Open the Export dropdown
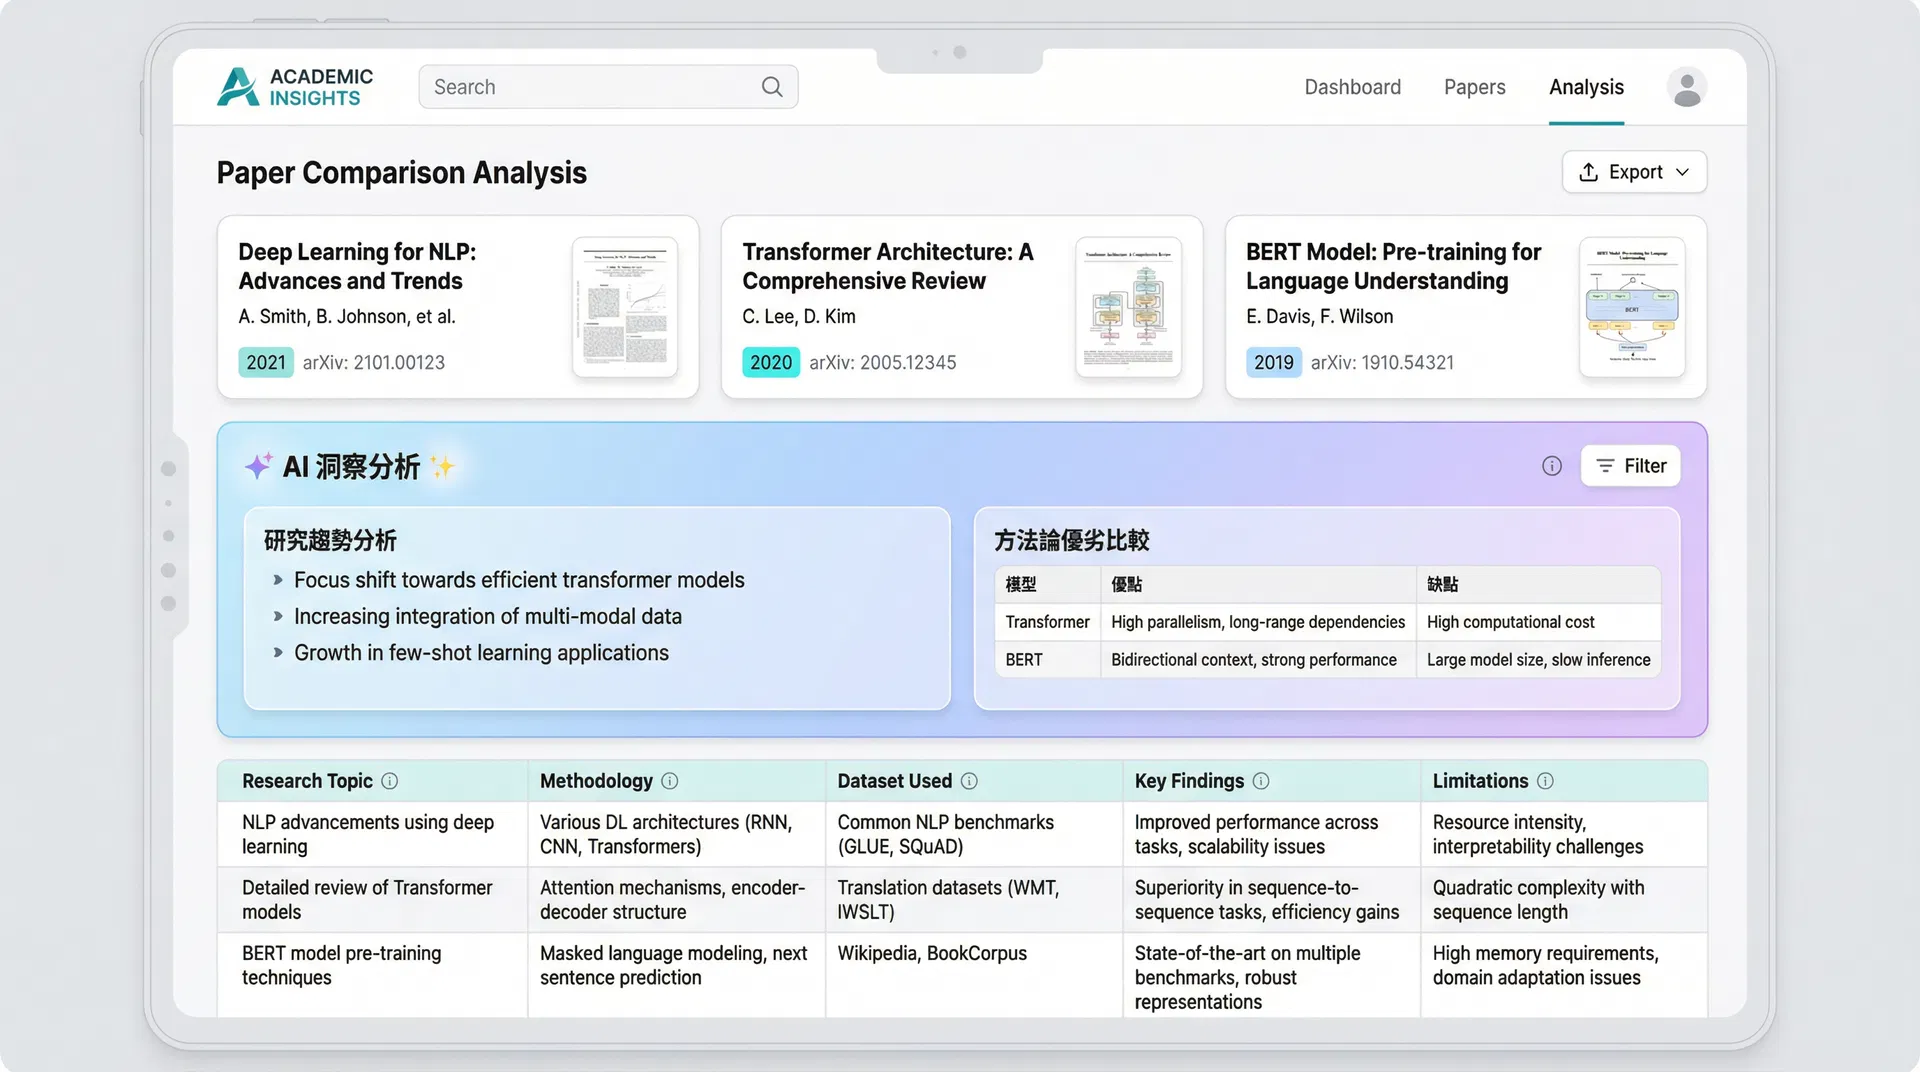Image resolution: width=1920 pixels, height=1072 pixels. [x=1633, y=172]
